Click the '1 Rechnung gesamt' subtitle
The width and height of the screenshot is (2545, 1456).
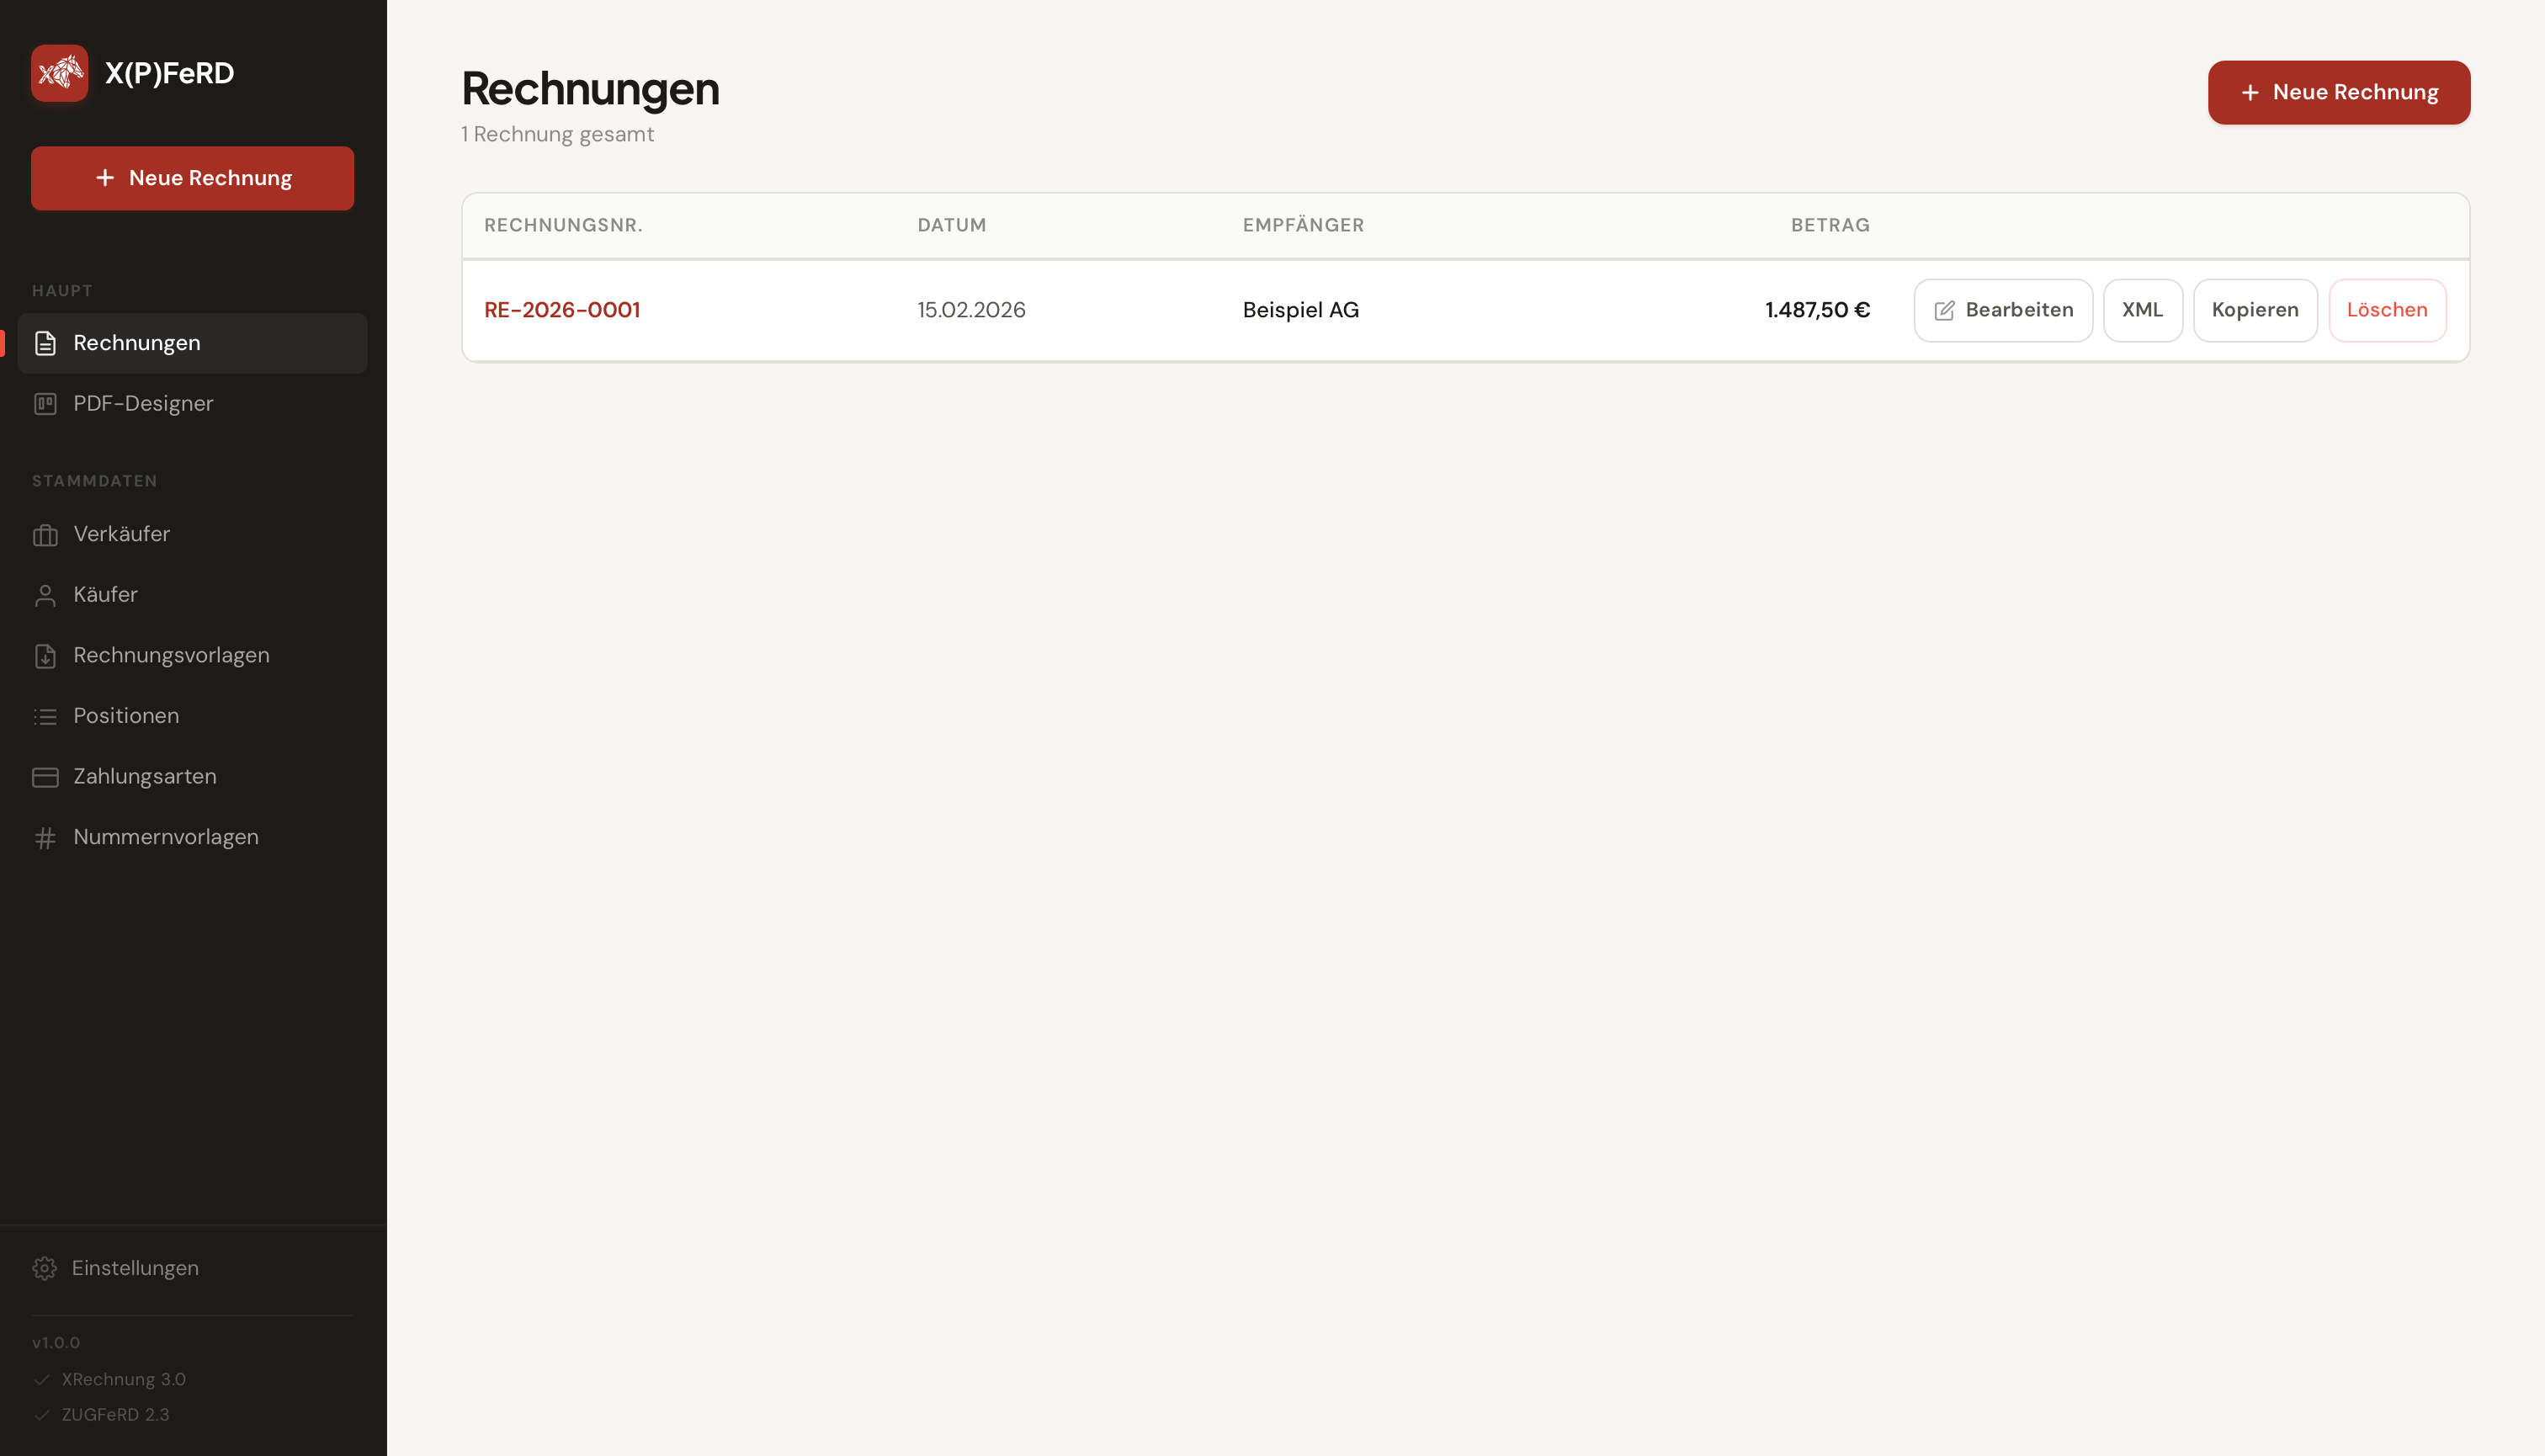point(557,135)
